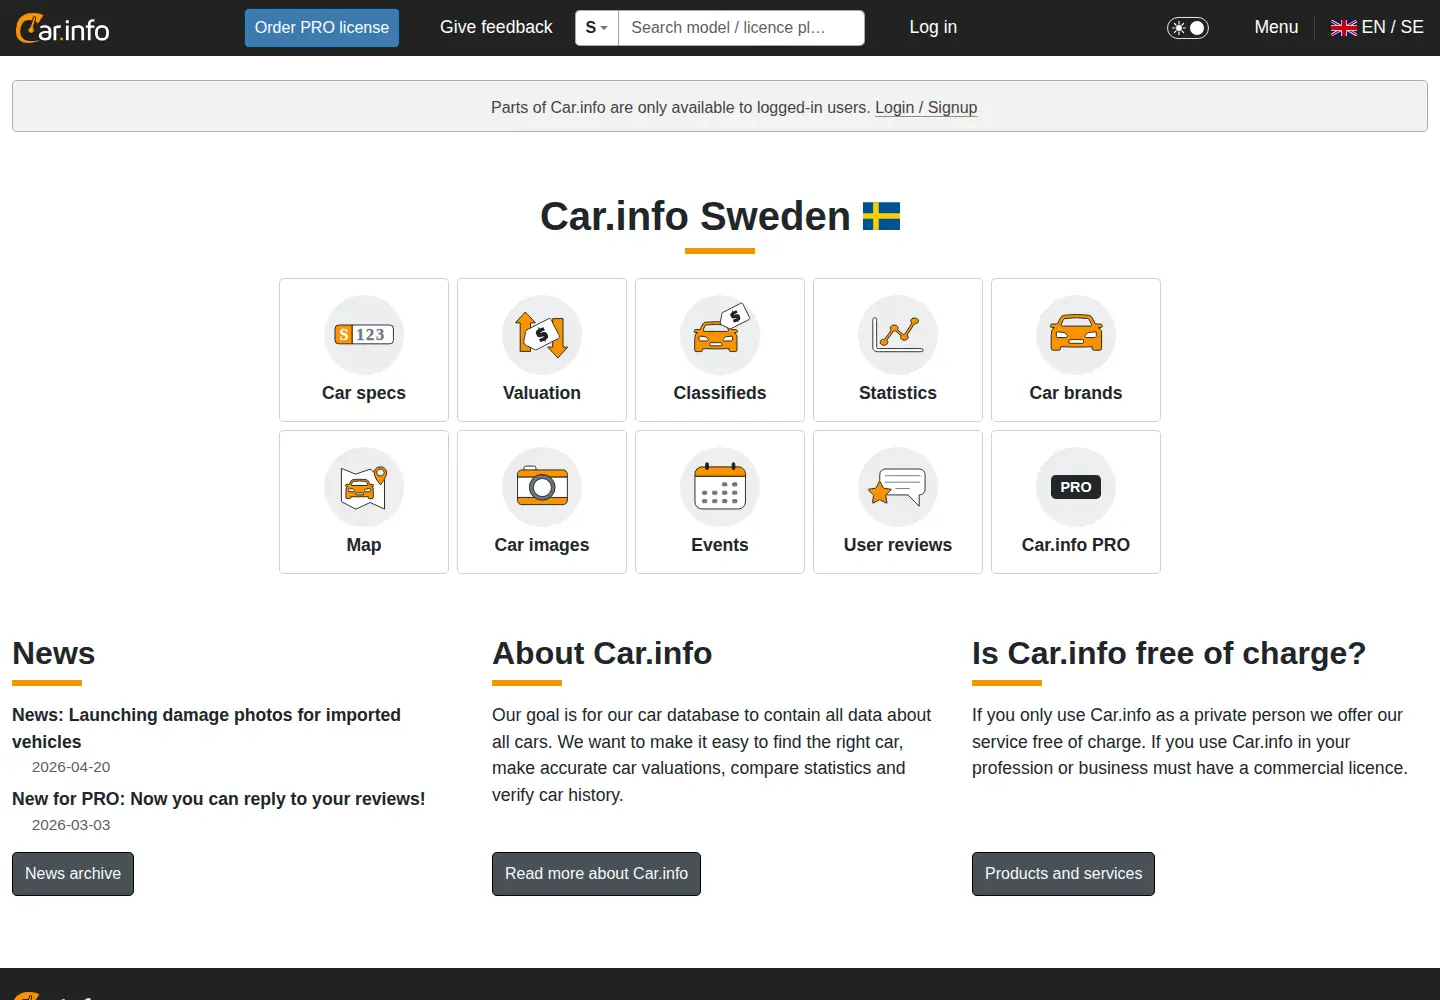Click the 'User reviews' label text
The height and width of the screenshot is (1000, 1440).
click(898, 545)
